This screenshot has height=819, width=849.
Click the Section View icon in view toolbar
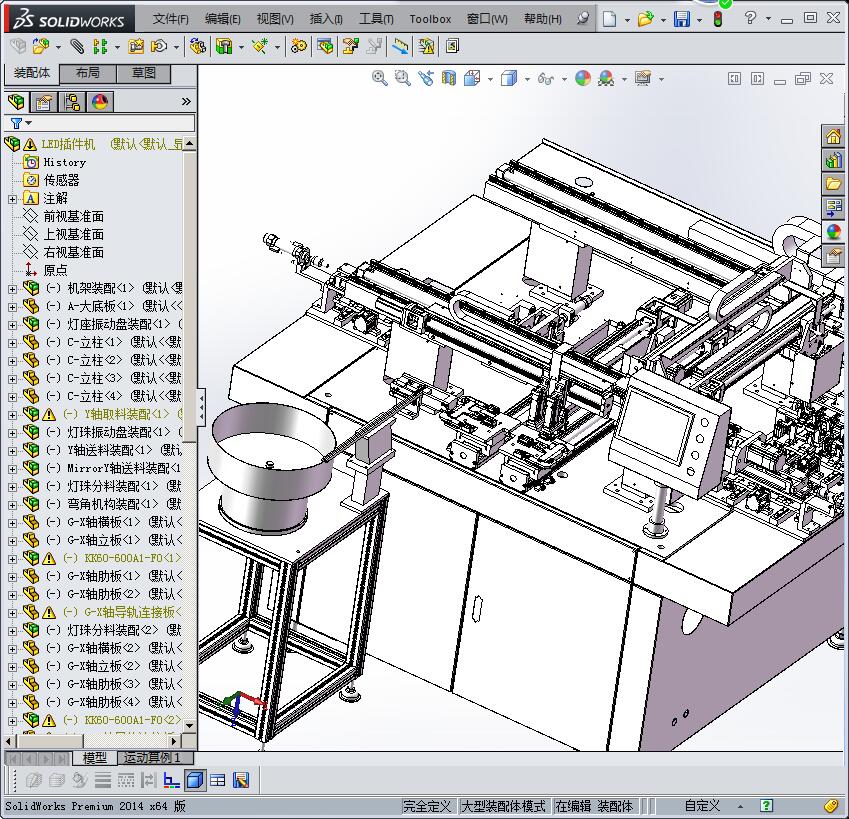pos(449,78)
